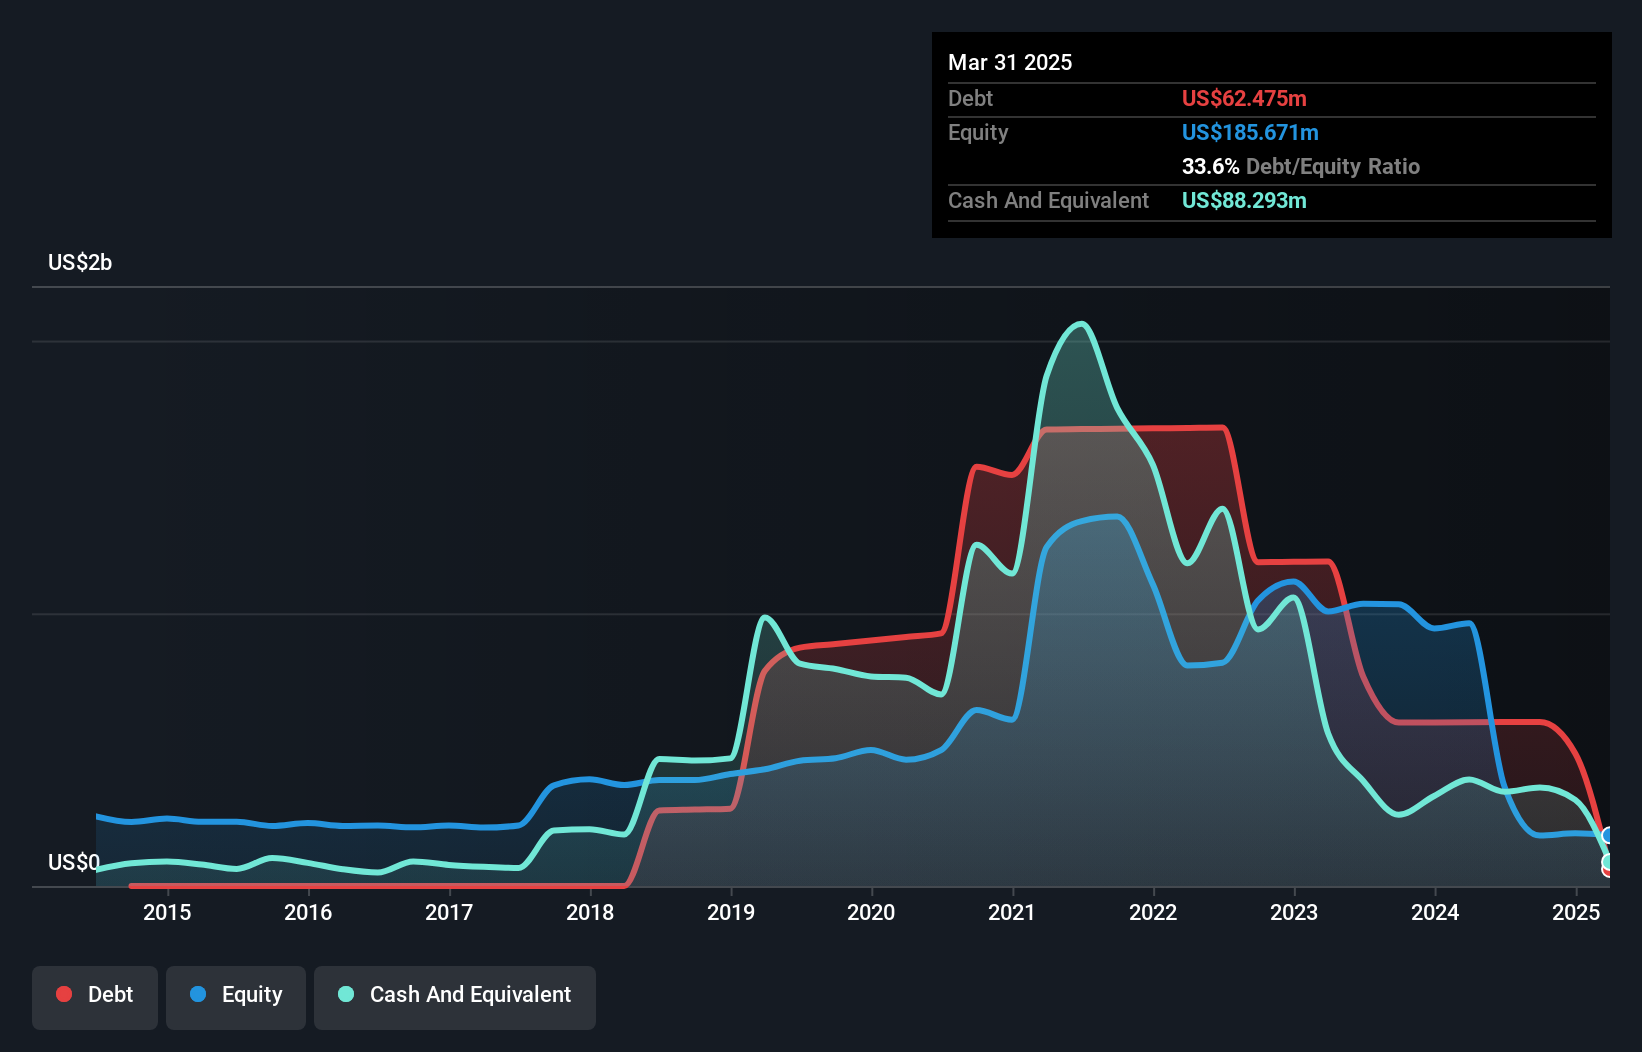
Task: Click the 2024 x-axis label
Action: (x=1435, y=912)
